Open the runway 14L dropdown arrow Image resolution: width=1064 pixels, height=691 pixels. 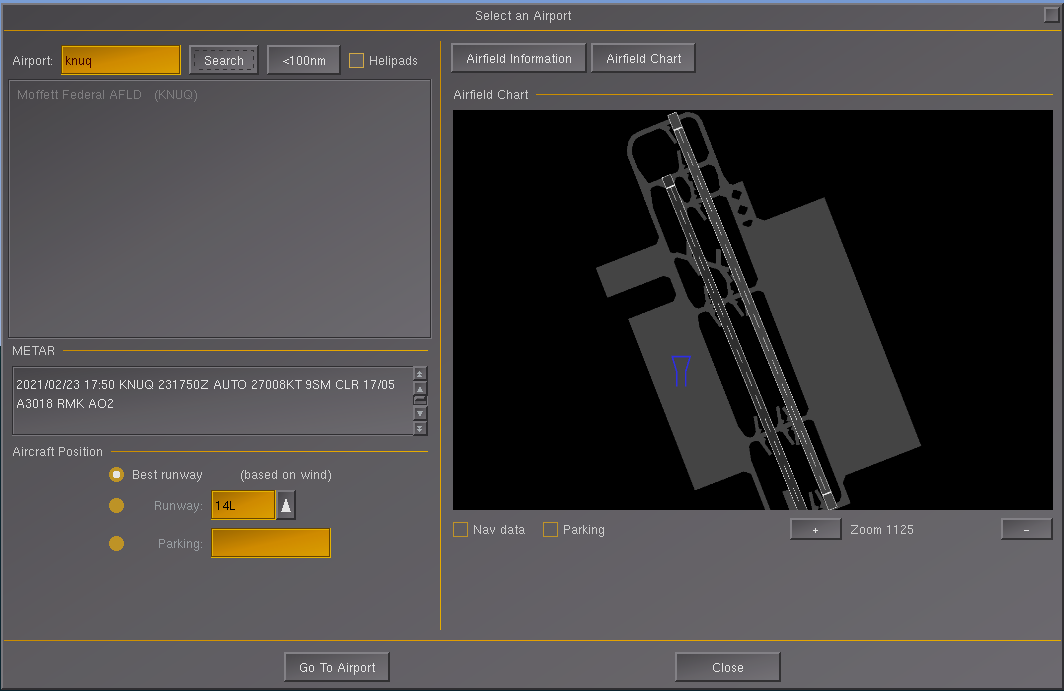tap(286, 505)
